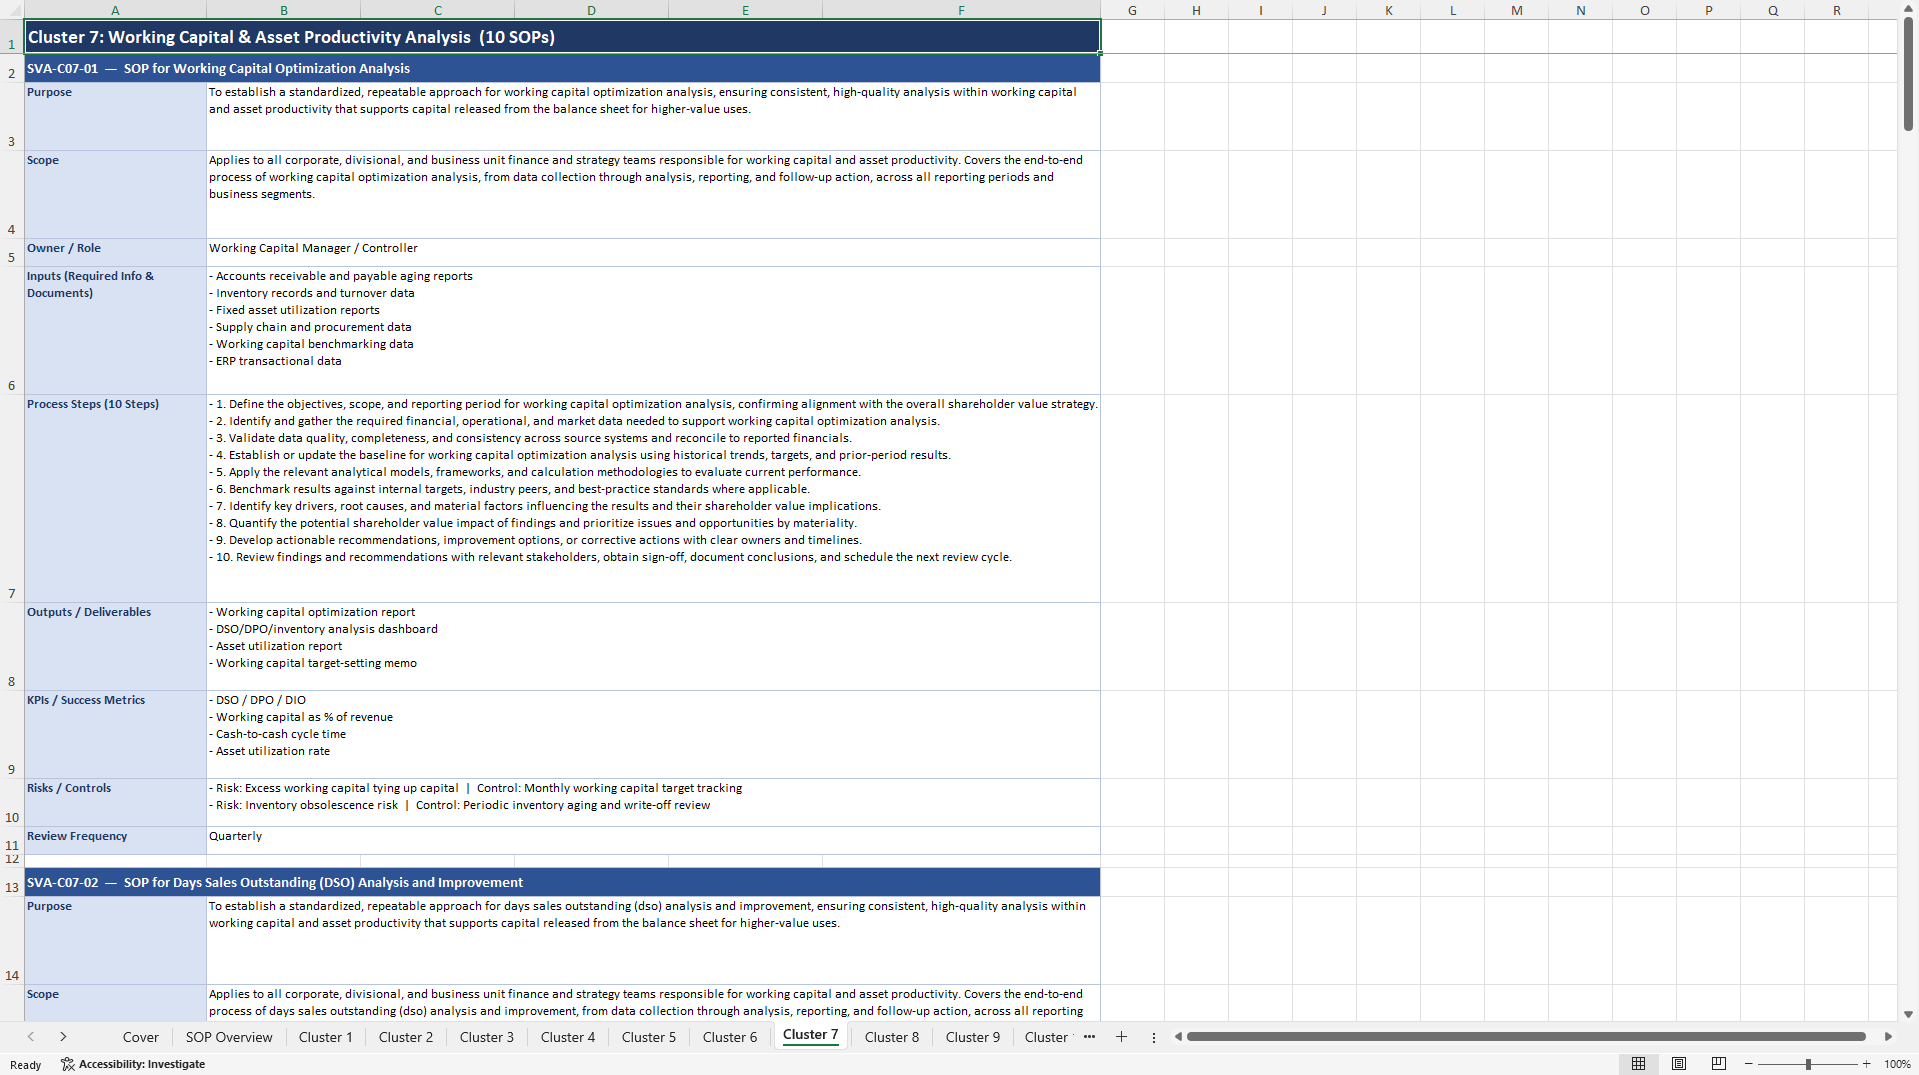
Task: Switch to Page Break Preview icon
Action: pyautogui.click(x=1719, y=1064)
